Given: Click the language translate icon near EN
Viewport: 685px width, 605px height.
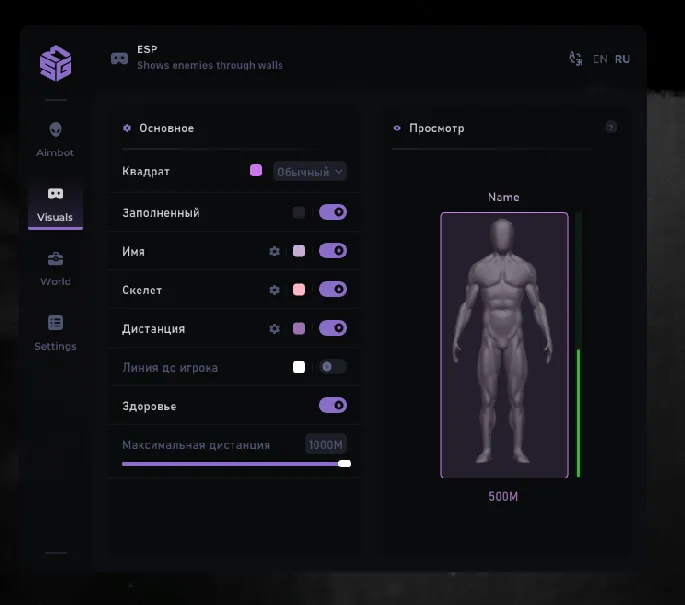Looking at the screenshot, I should pos(575,59).
